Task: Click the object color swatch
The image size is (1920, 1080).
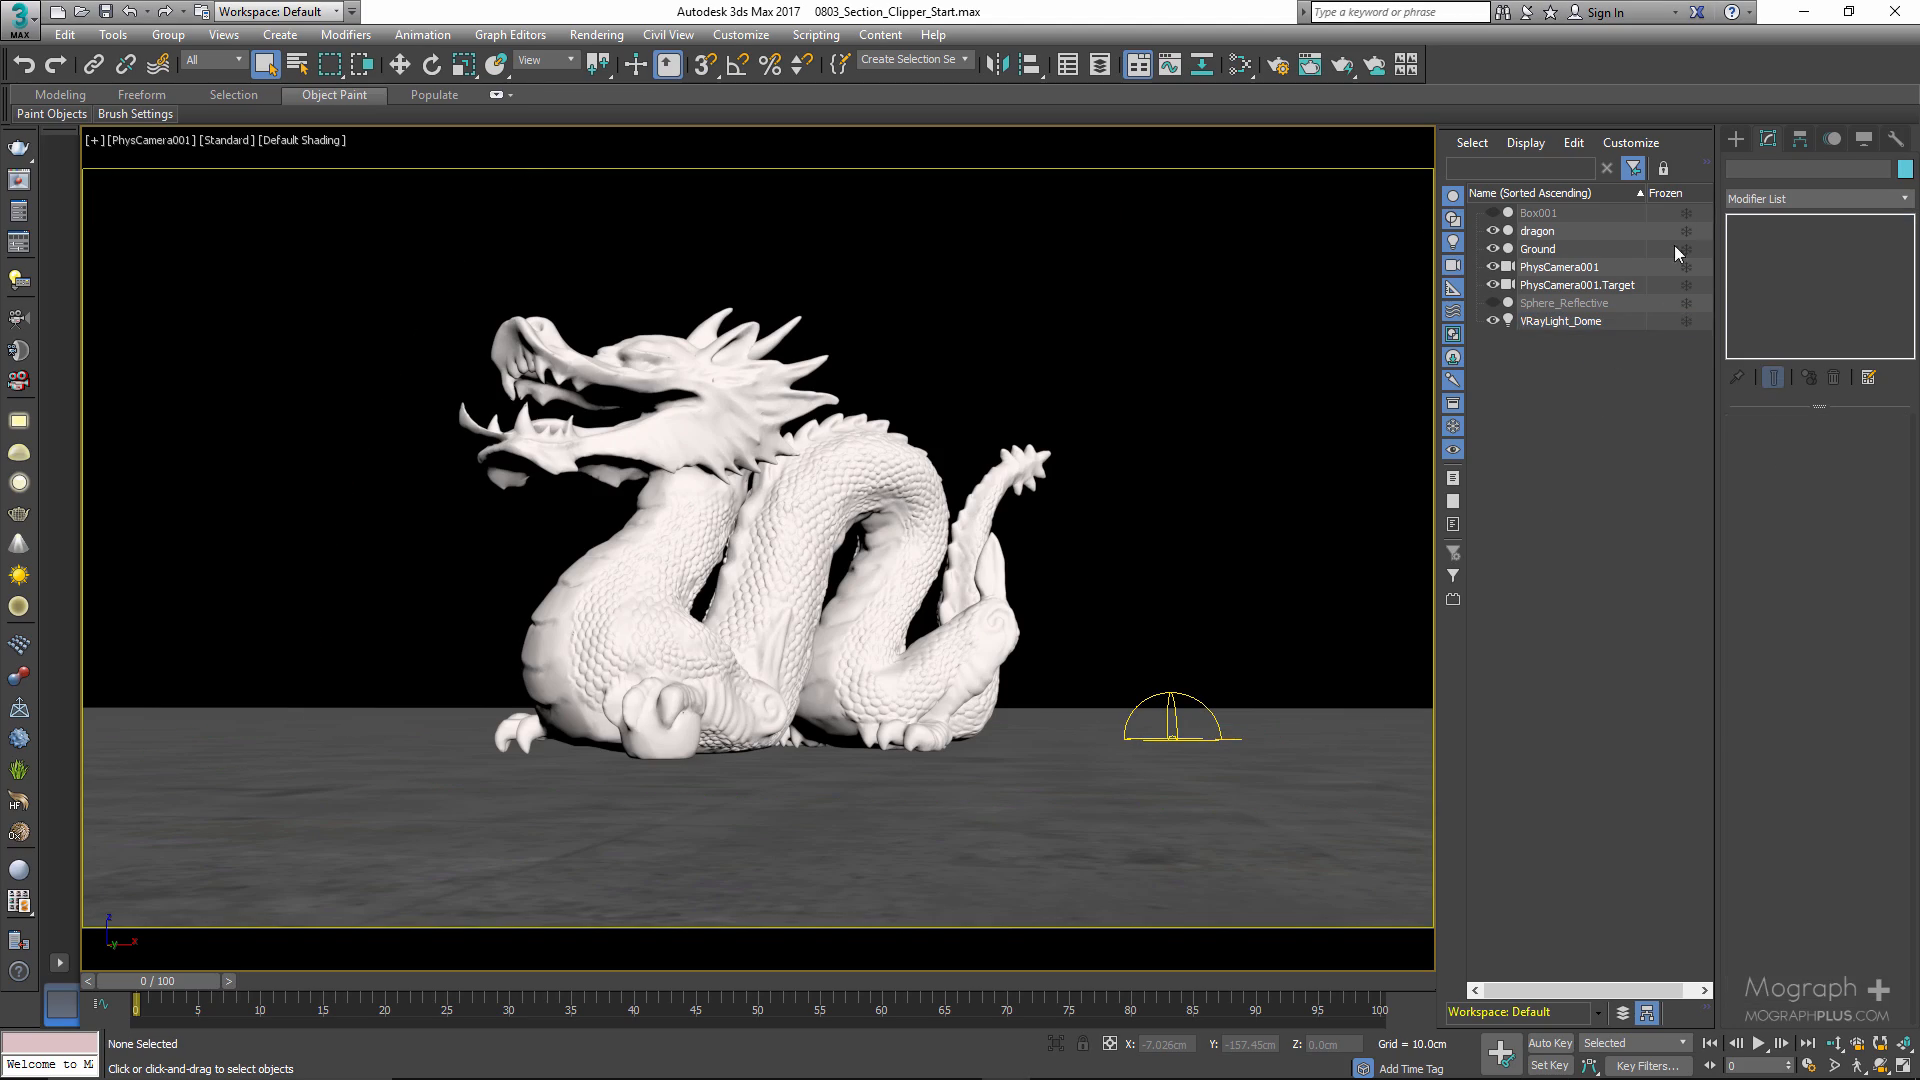Action: tap(1904, 169)
